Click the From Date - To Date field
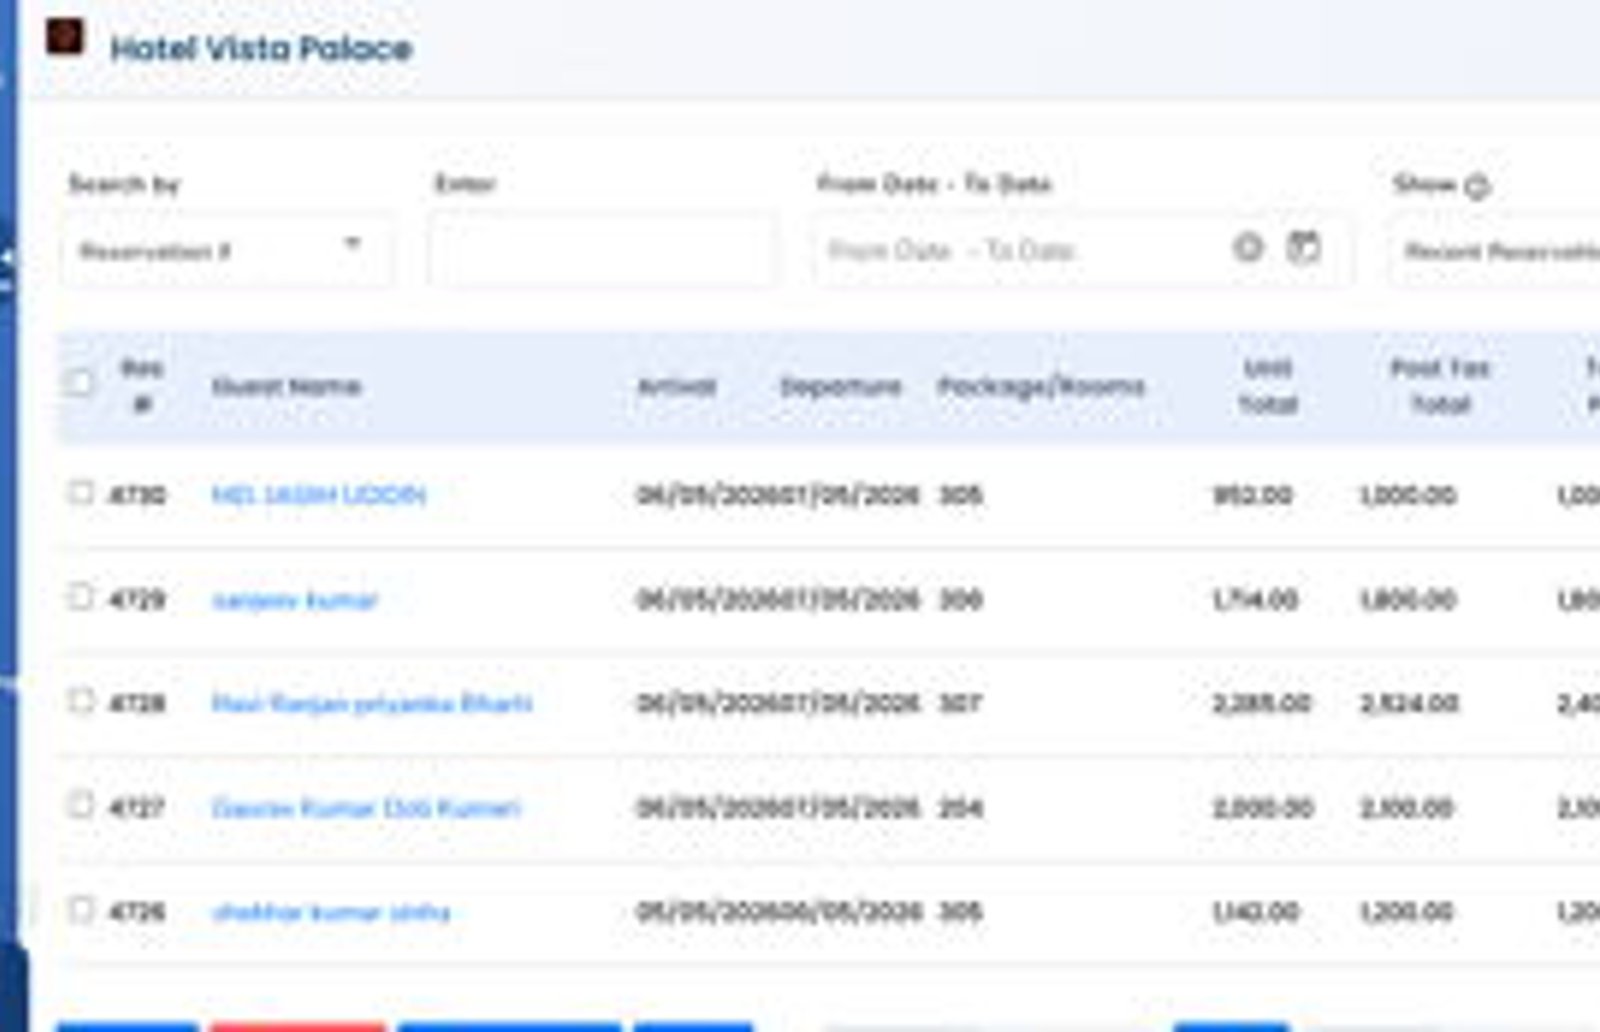 tap(1082, 250)
